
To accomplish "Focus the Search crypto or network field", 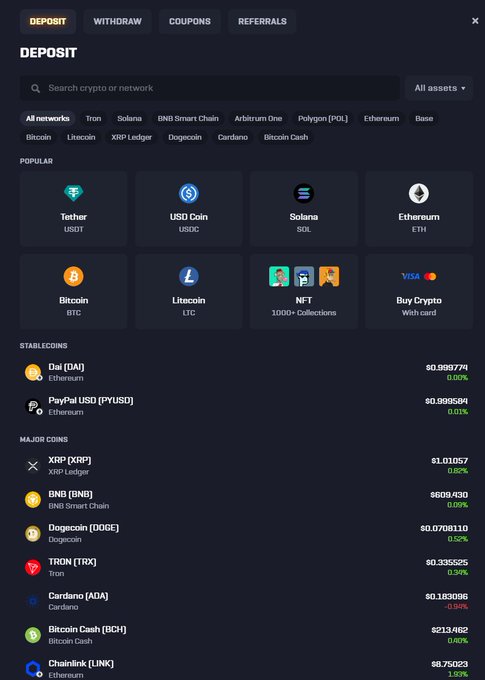I will tap(210, 88).
